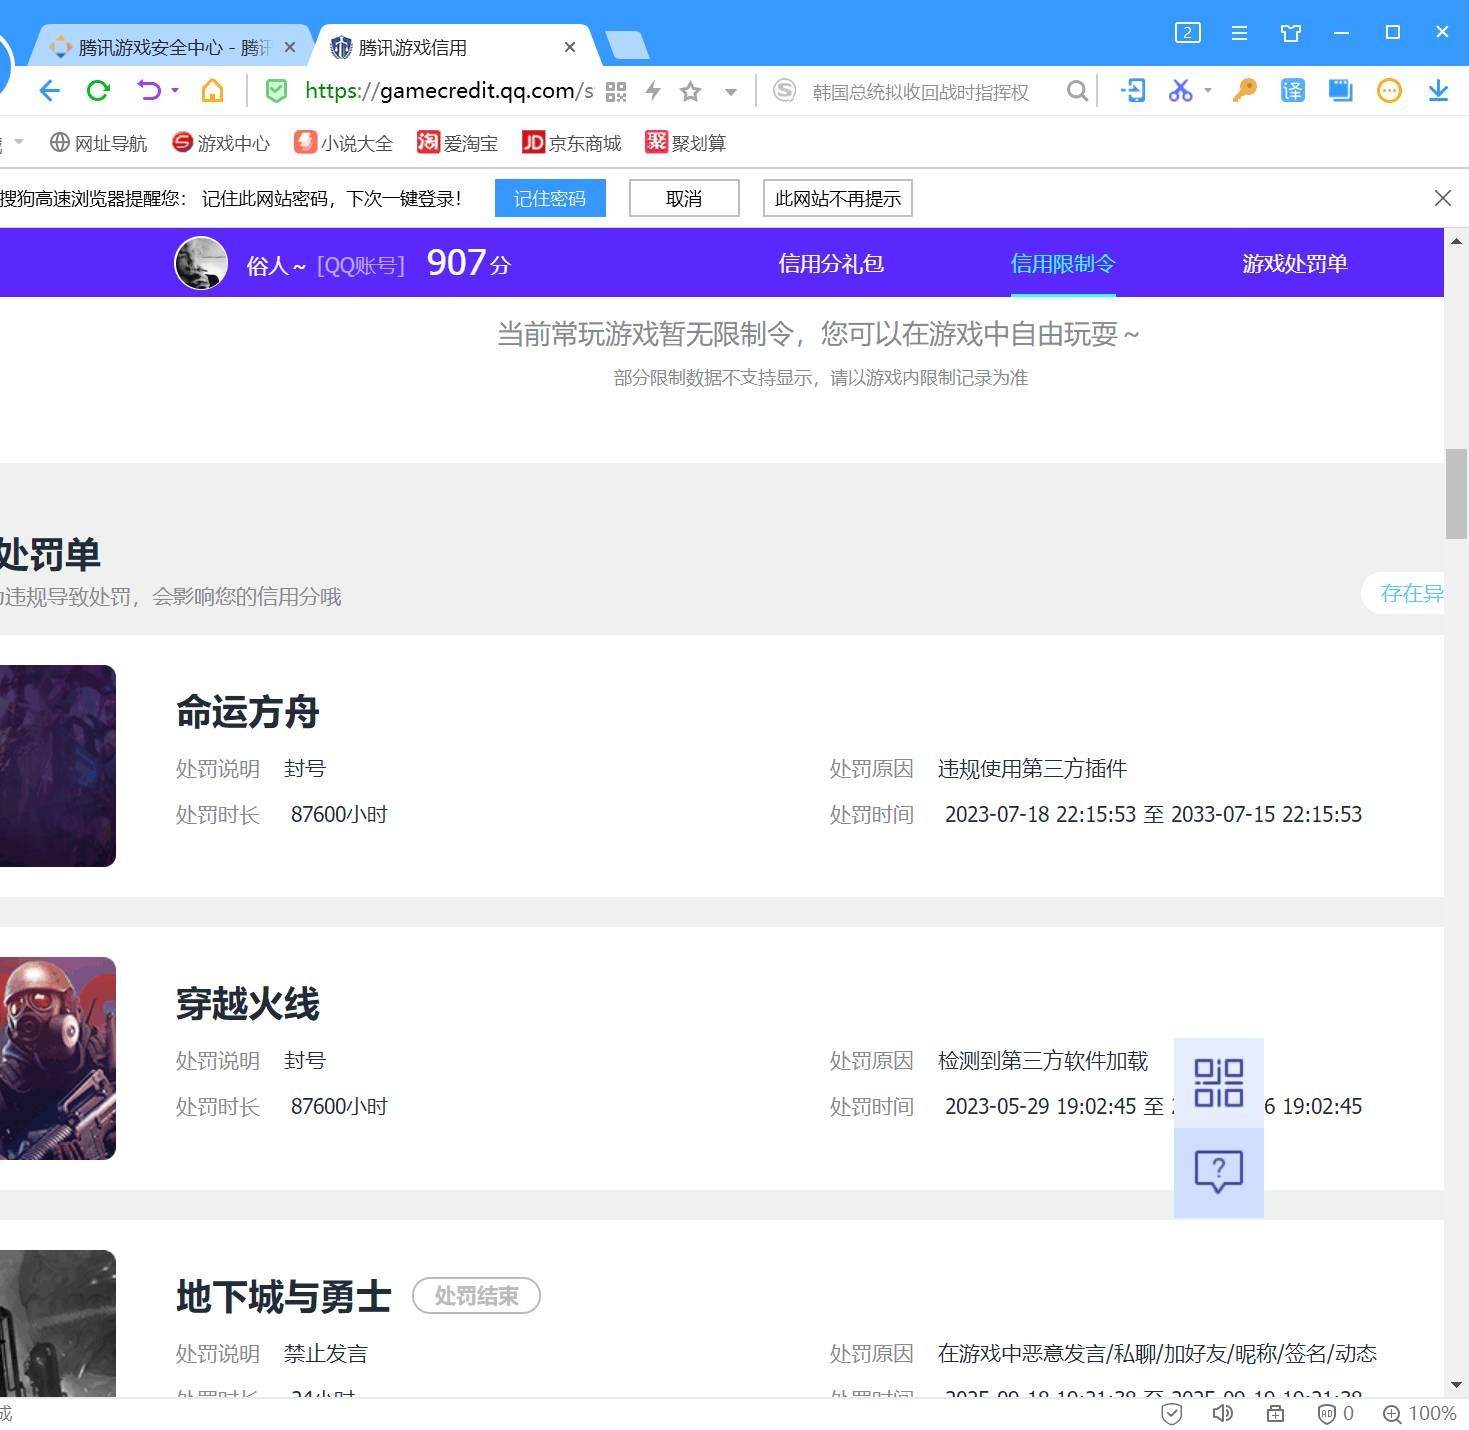
Task: Click the page vertical scrollbar thumb
Action: [1456, 494]
